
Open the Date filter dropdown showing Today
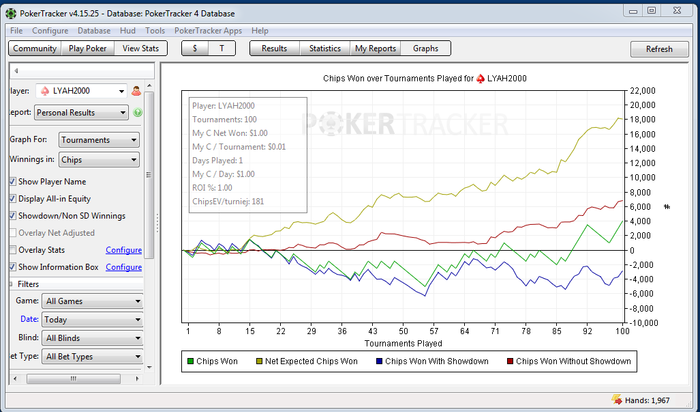coord(92,320)
